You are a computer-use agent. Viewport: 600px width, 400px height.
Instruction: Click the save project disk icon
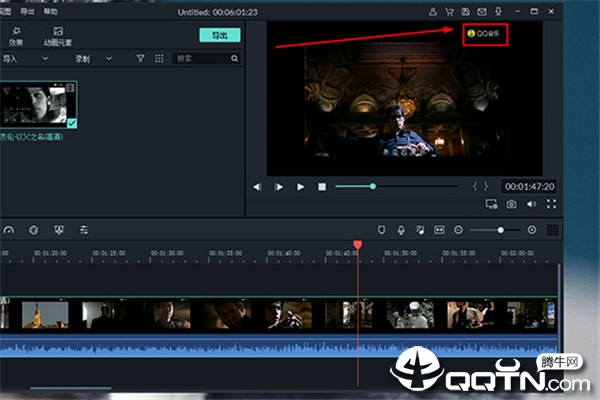click(x=470, y=12)
